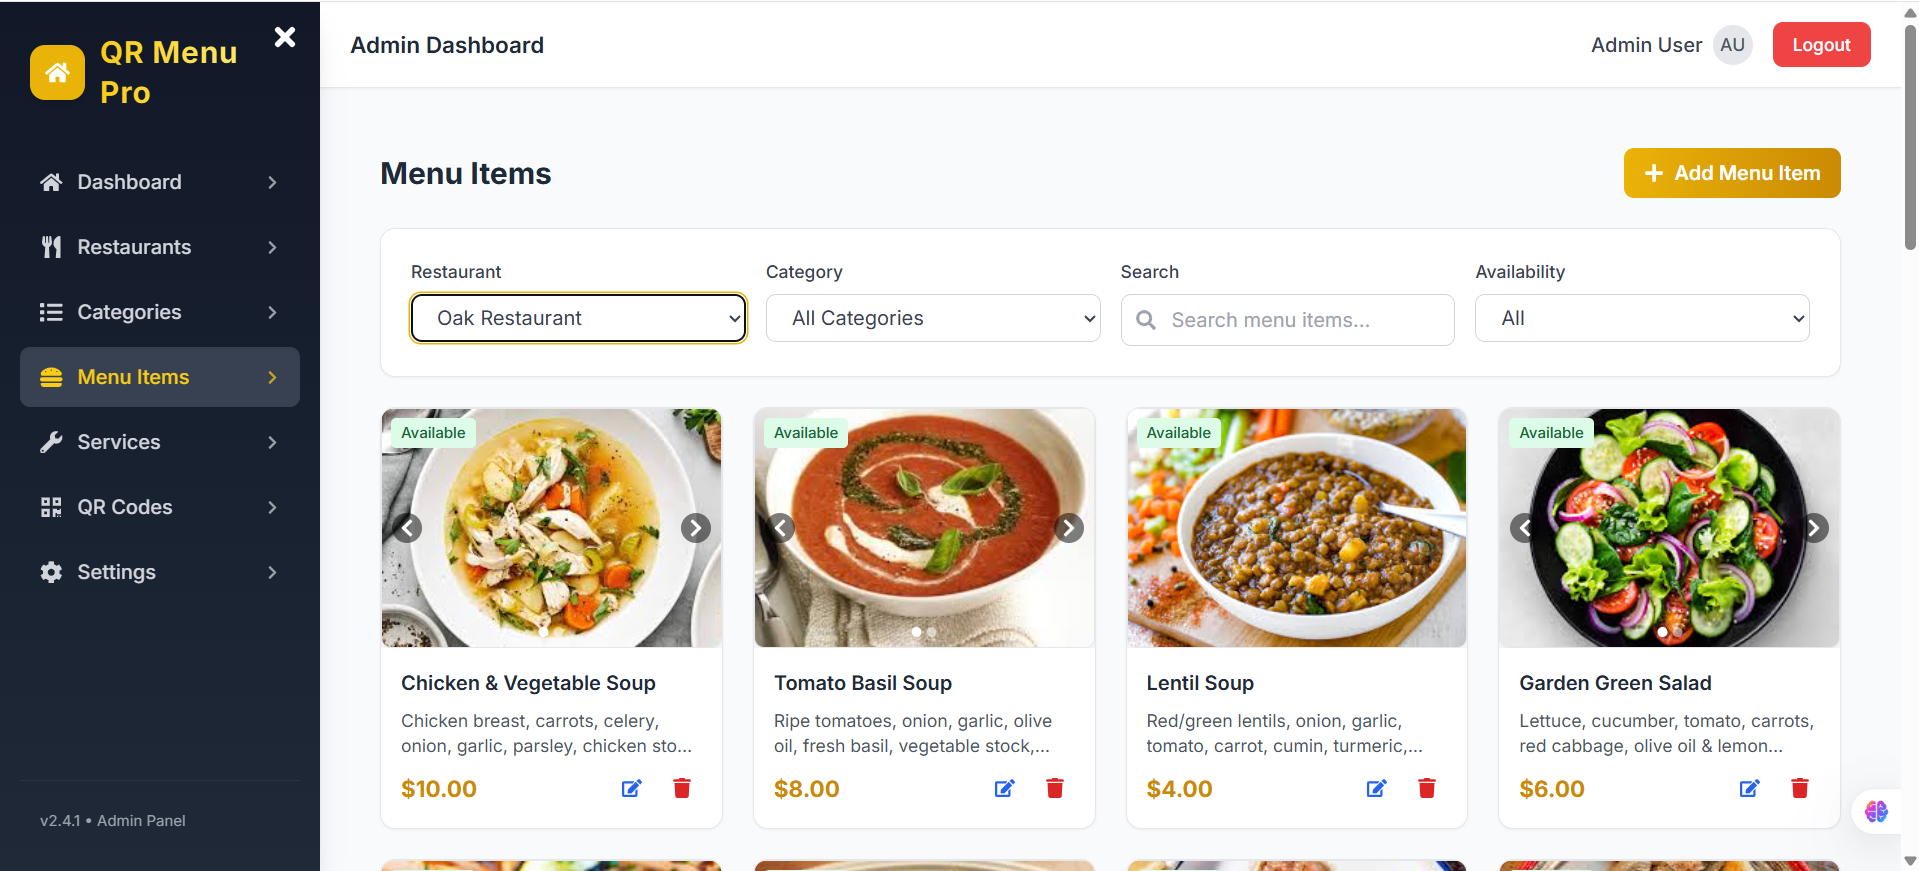
Task: Click the QR Codes grid icon
Action: click(x=50, y=507)
